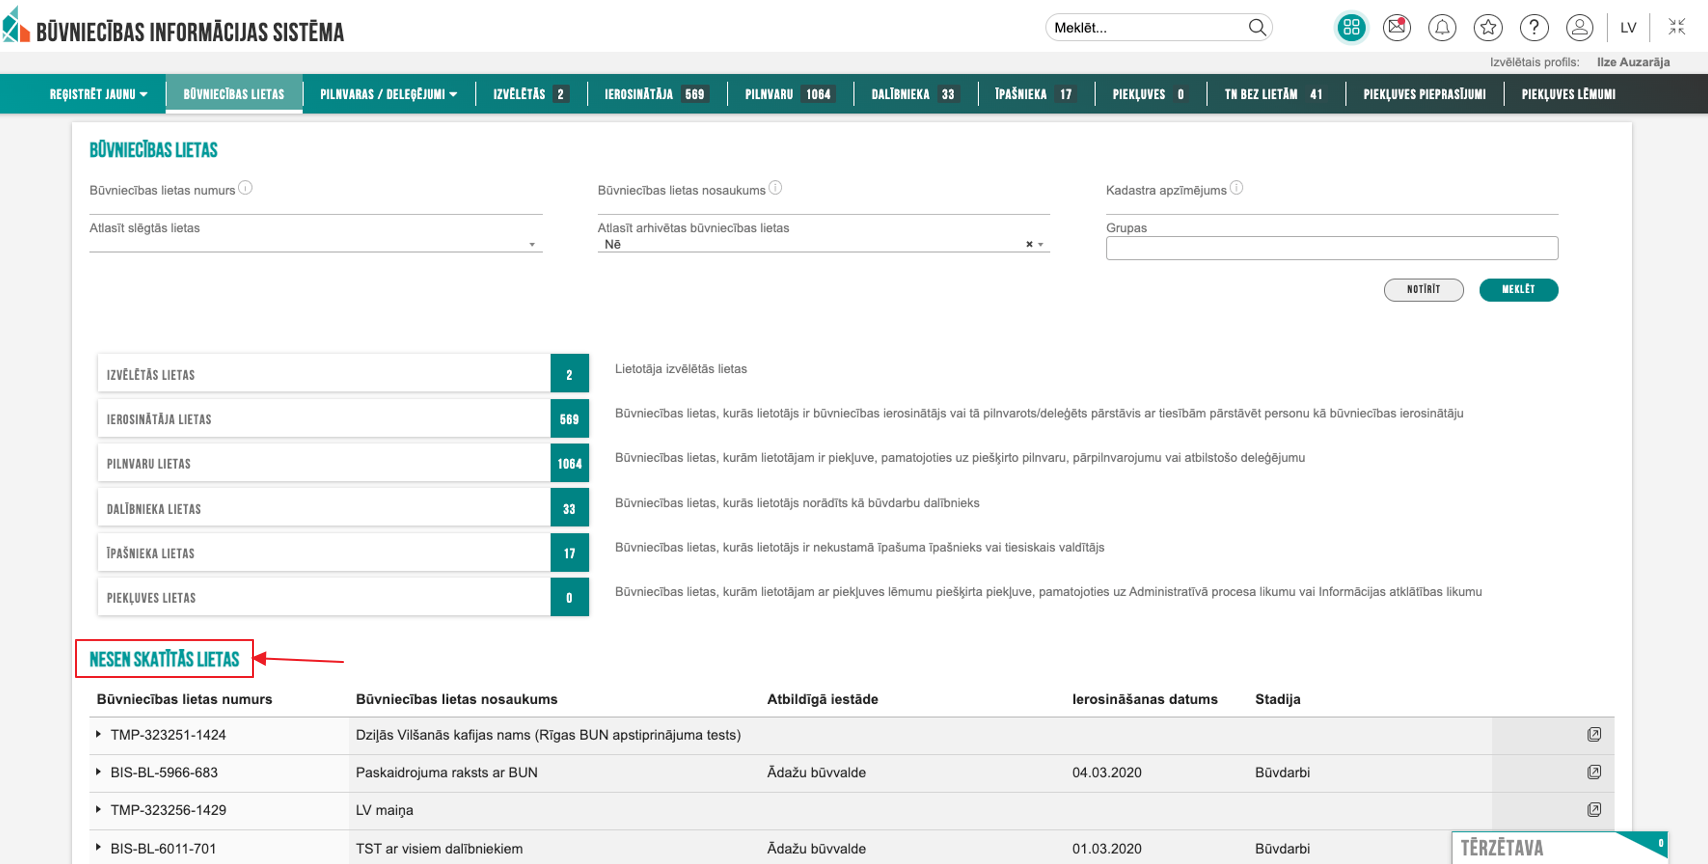Screen dimensions: 1708x864
Task: Click date 01.03.2020 cell
Action: coord(1107,848)
